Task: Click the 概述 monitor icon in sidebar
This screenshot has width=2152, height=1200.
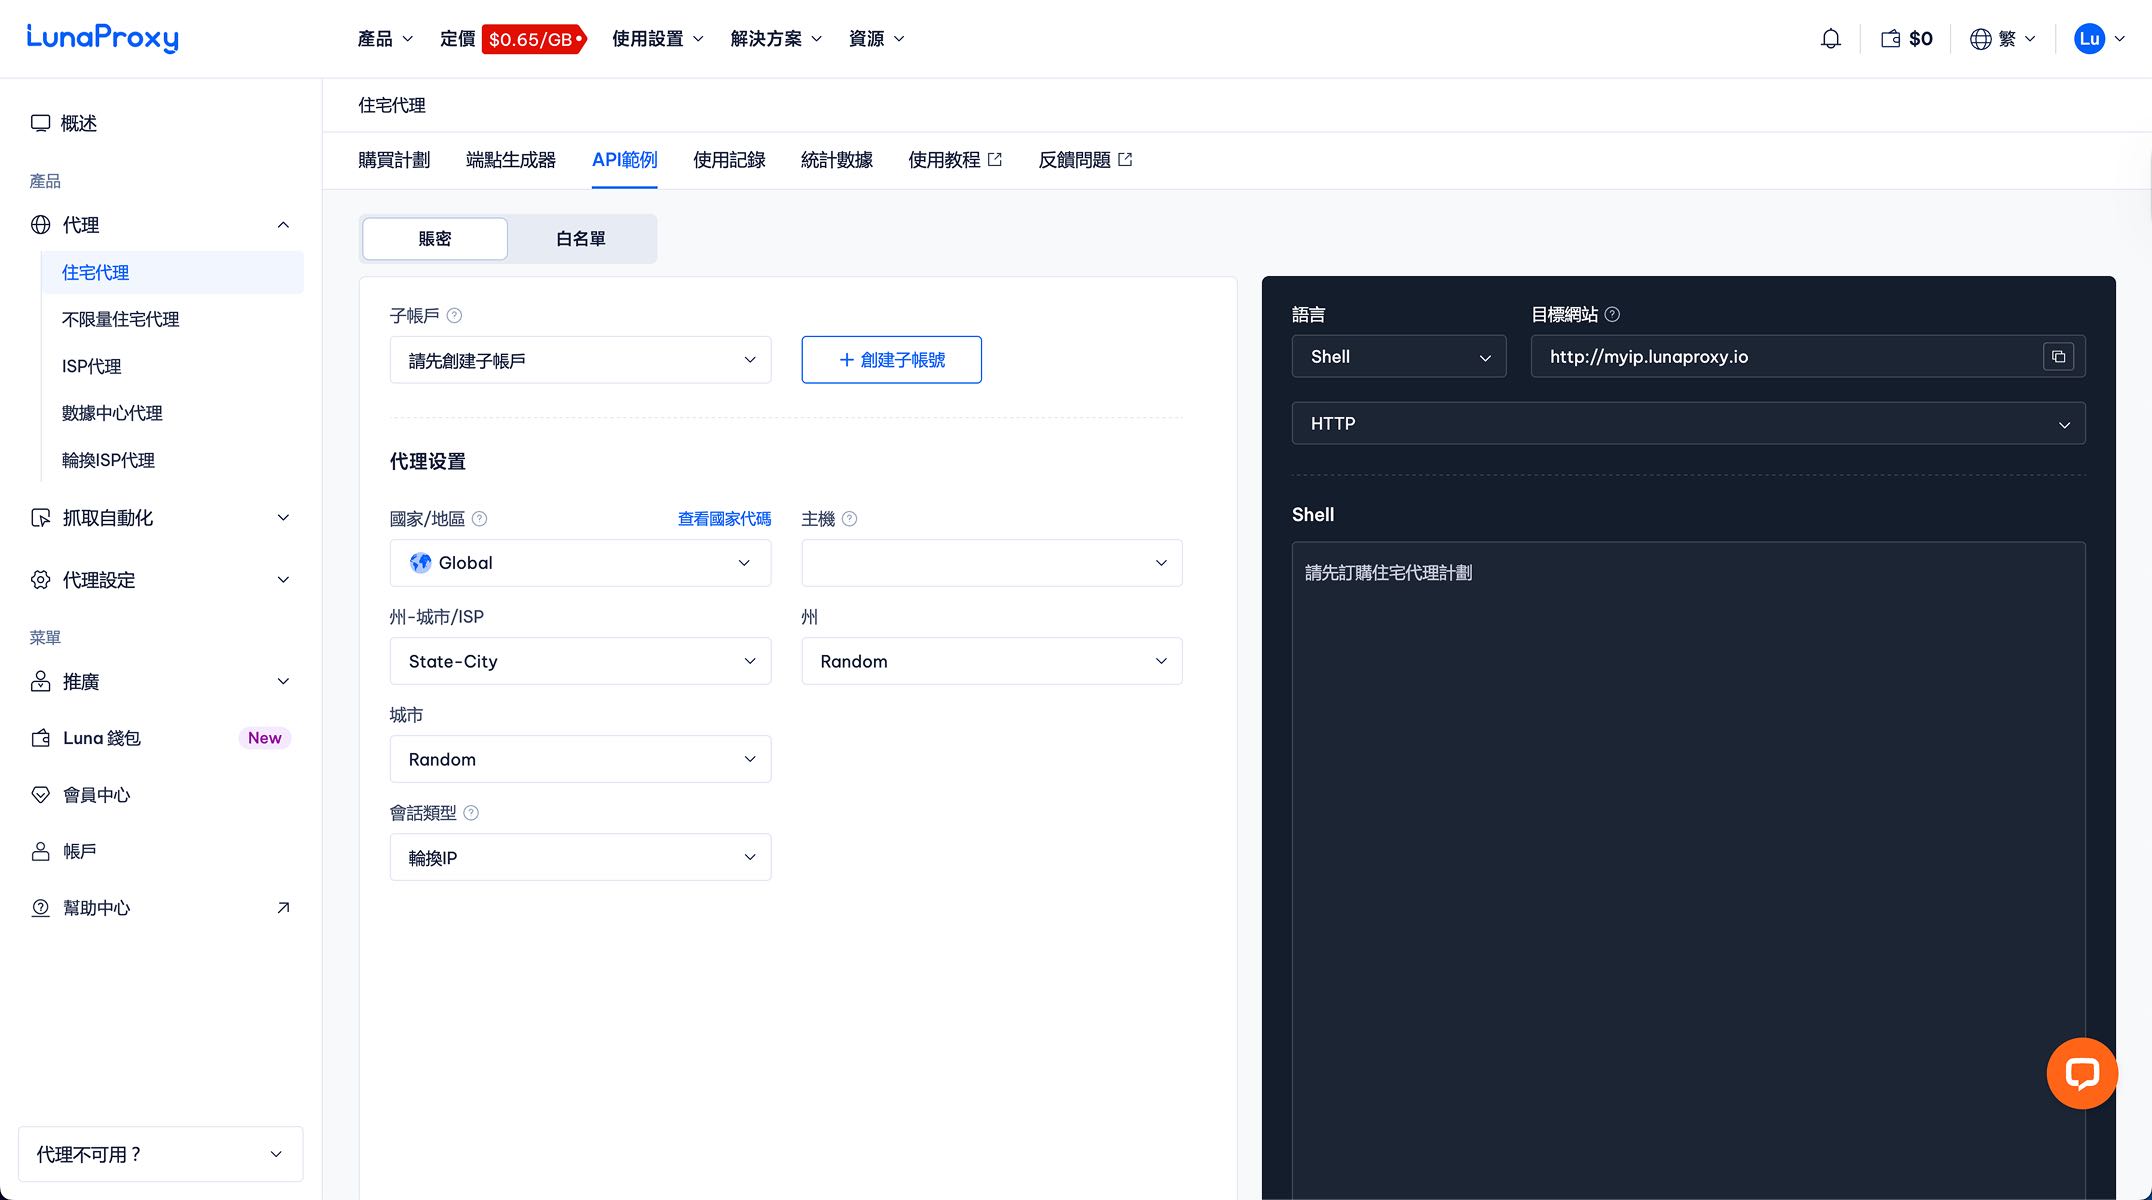Action: click(40, 123)
